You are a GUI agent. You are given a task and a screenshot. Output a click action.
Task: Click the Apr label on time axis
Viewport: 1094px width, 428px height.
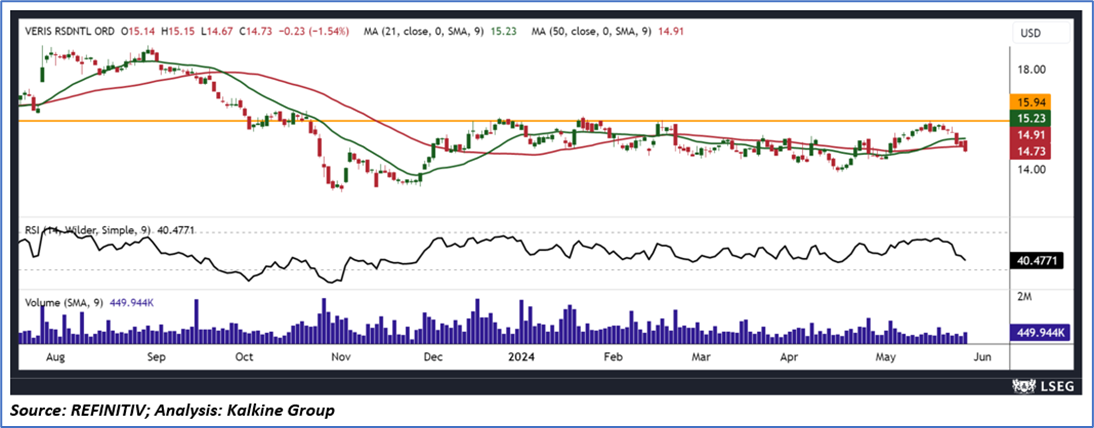pos(789,357)
